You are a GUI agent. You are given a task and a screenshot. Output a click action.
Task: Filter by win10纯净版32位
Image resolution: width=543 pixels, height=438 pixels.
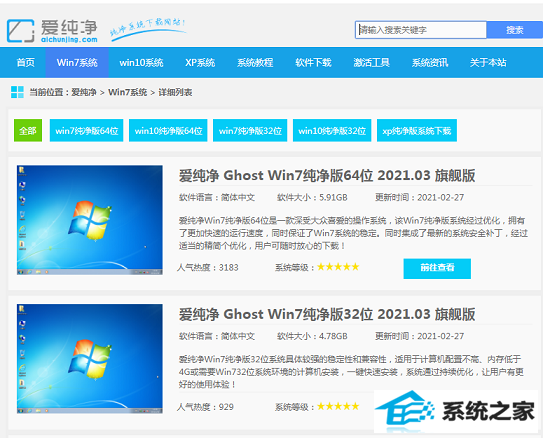332,131
